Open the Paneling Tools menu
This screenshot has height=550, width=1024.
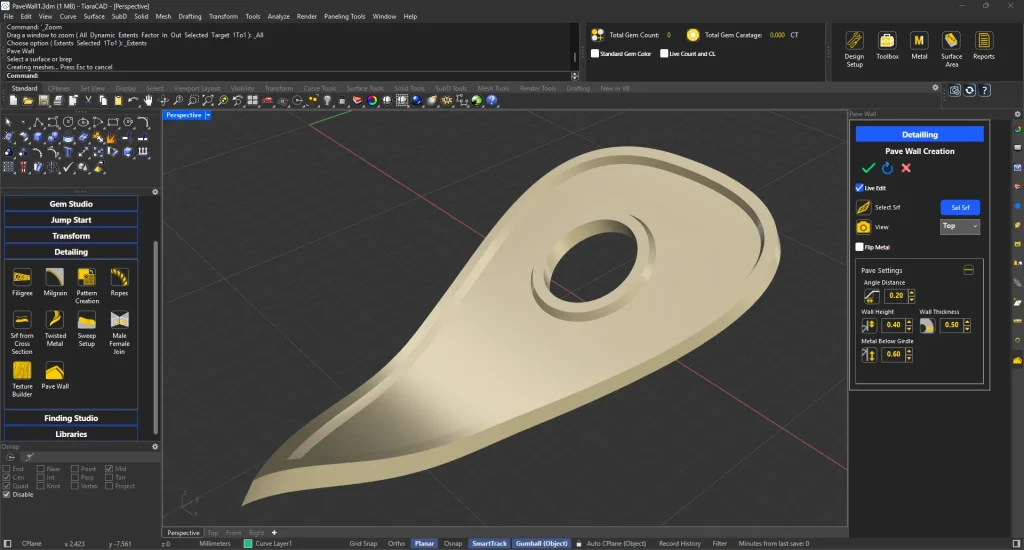343,17
